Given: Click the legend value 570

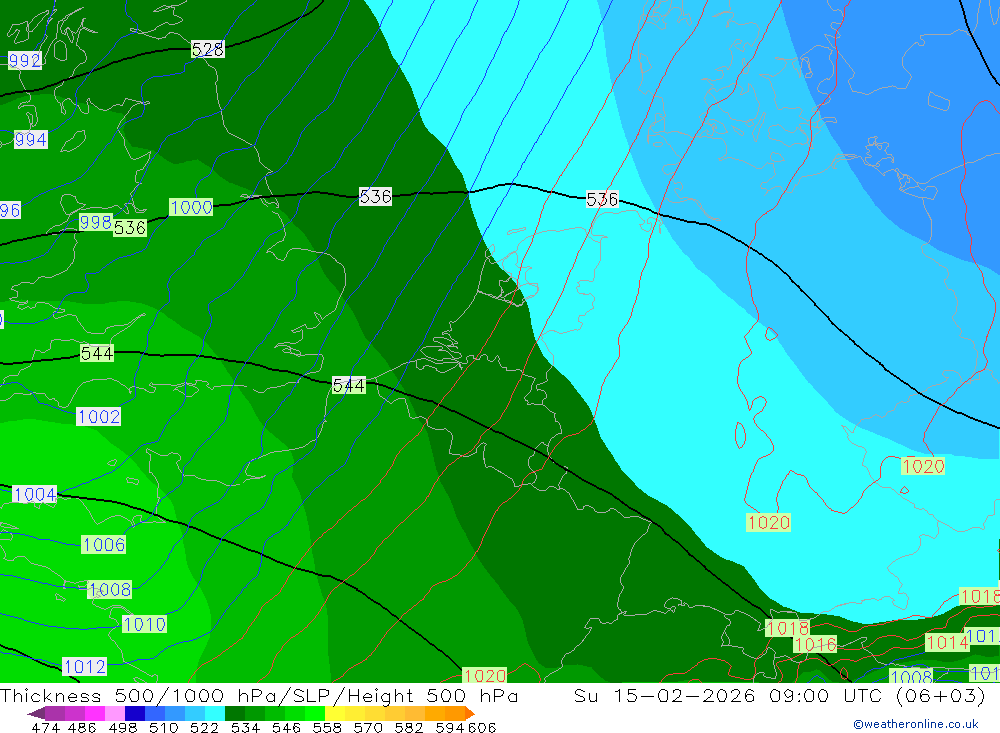Looking at the screenshot, I should [x=367, y=727].
